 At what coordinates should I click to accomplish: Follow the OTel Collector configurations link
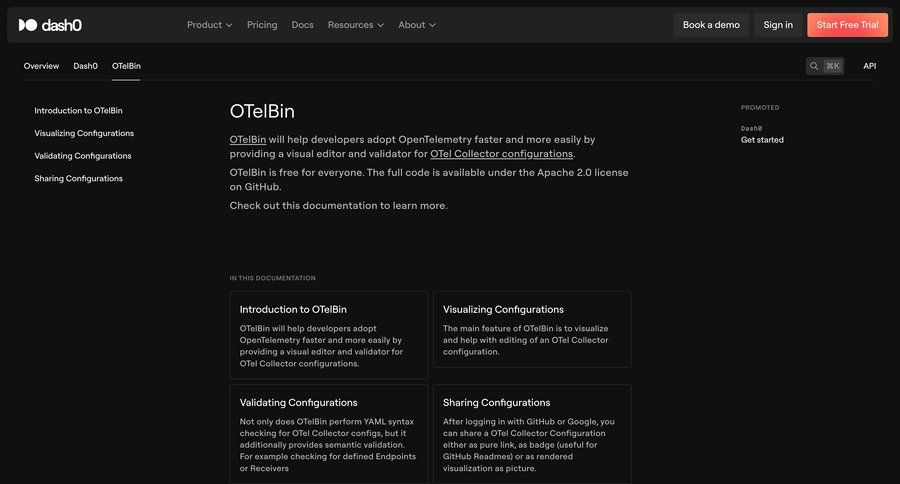click(501, 154)
